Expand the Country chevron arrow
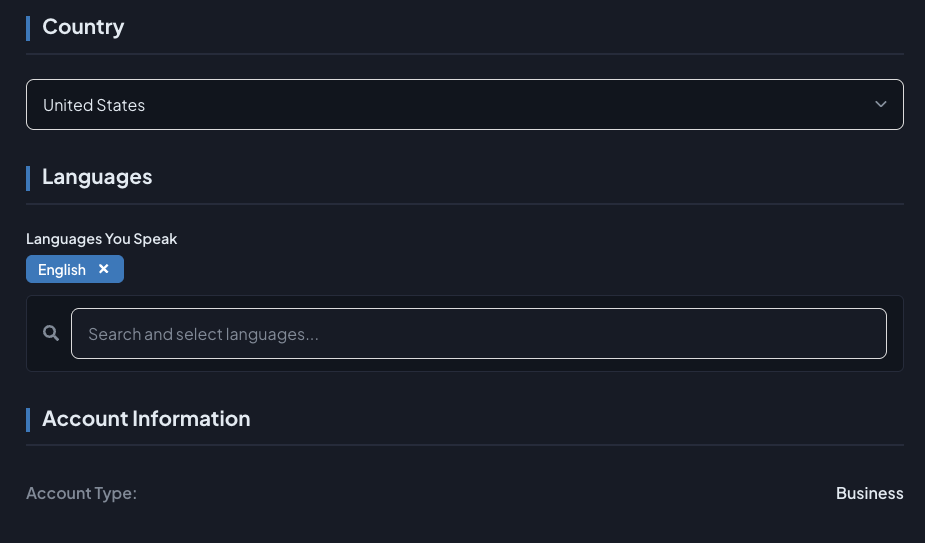925x543 pixels. pos(880,104)
